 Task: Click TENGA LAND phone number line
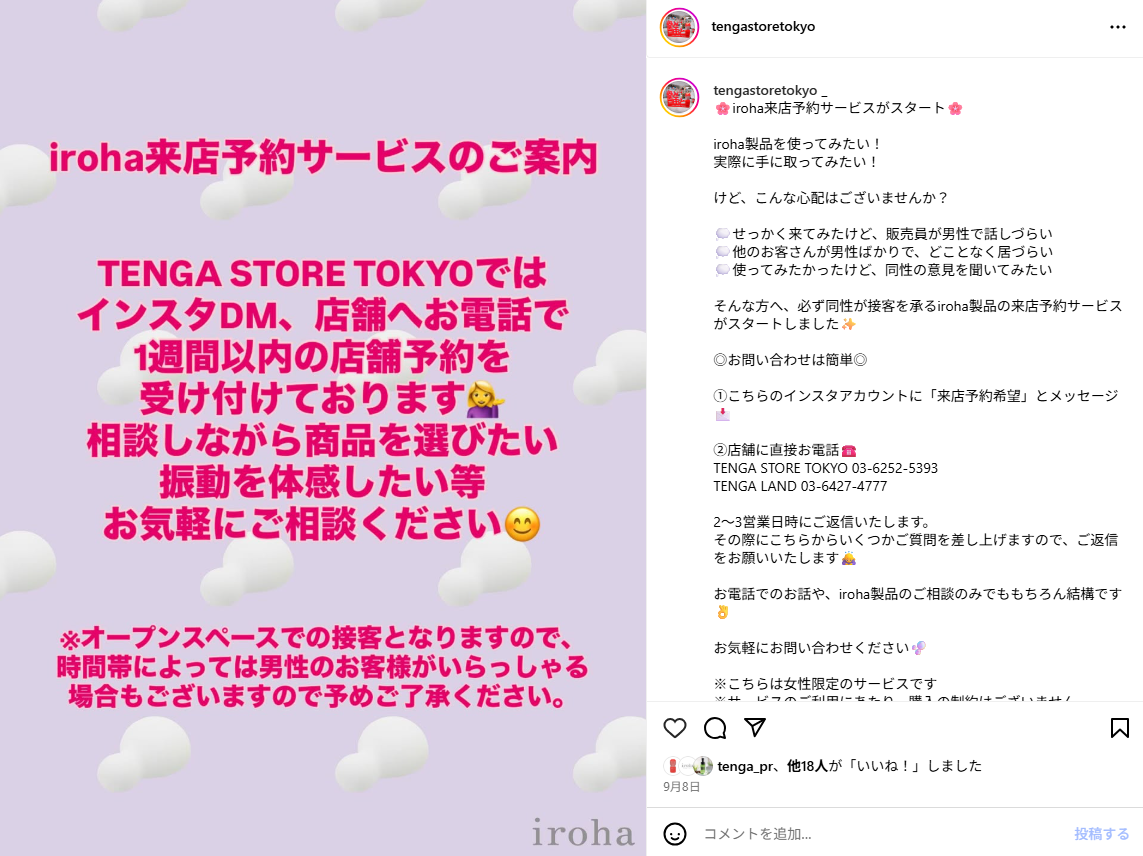(x=800, y=486)
